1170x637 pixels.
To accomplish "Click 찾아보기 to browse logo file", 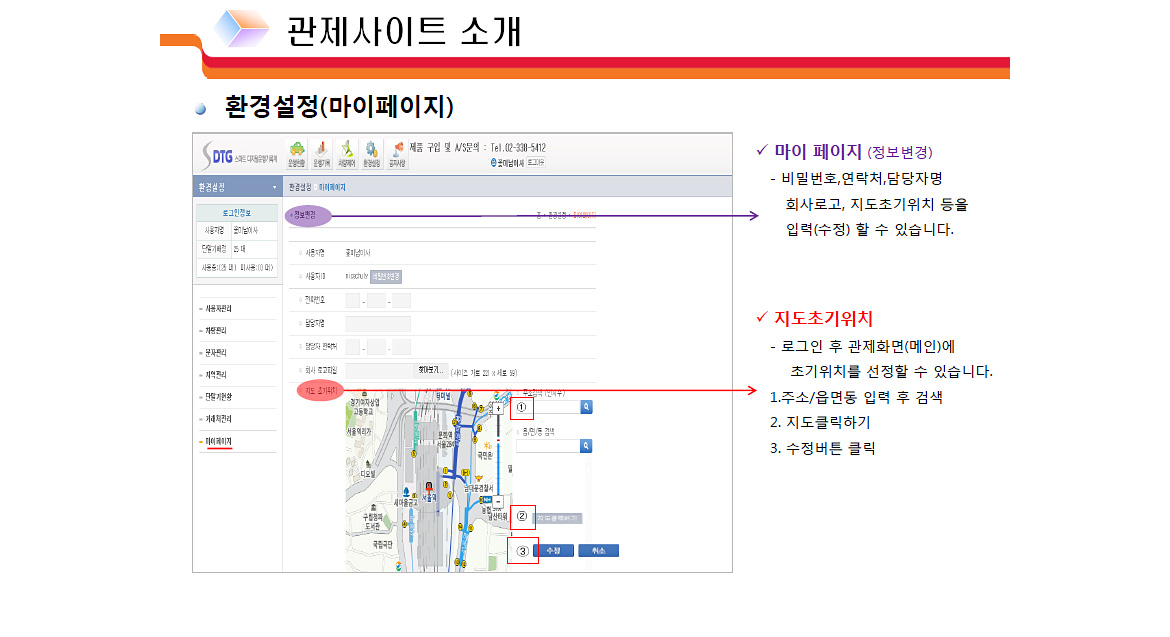I will coord(430,370).
